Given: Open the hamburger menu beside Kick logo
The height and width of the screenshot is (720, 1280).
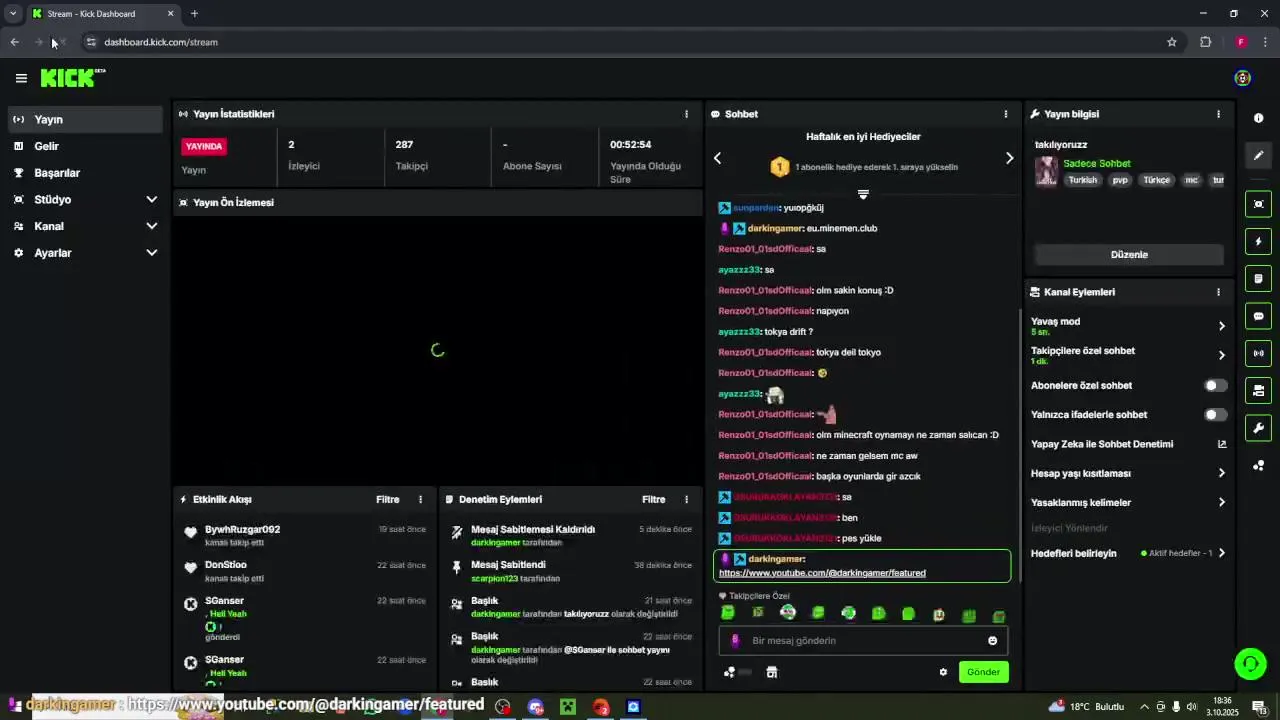Looking at the screenshot, I should [21, 78].
